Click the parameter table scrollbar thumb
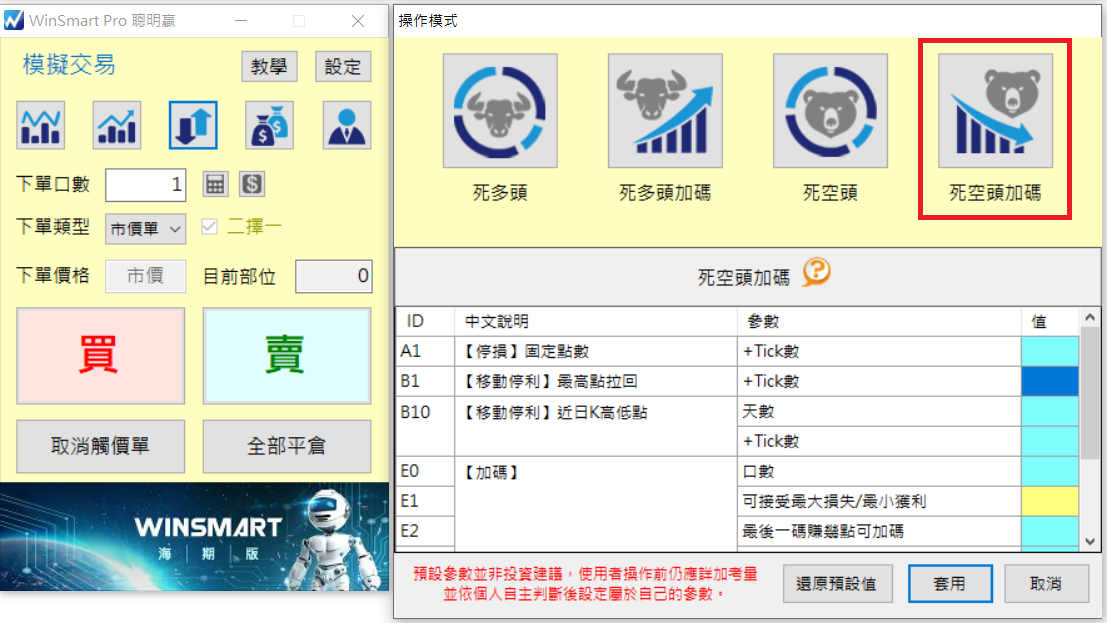 point(1090,393)
